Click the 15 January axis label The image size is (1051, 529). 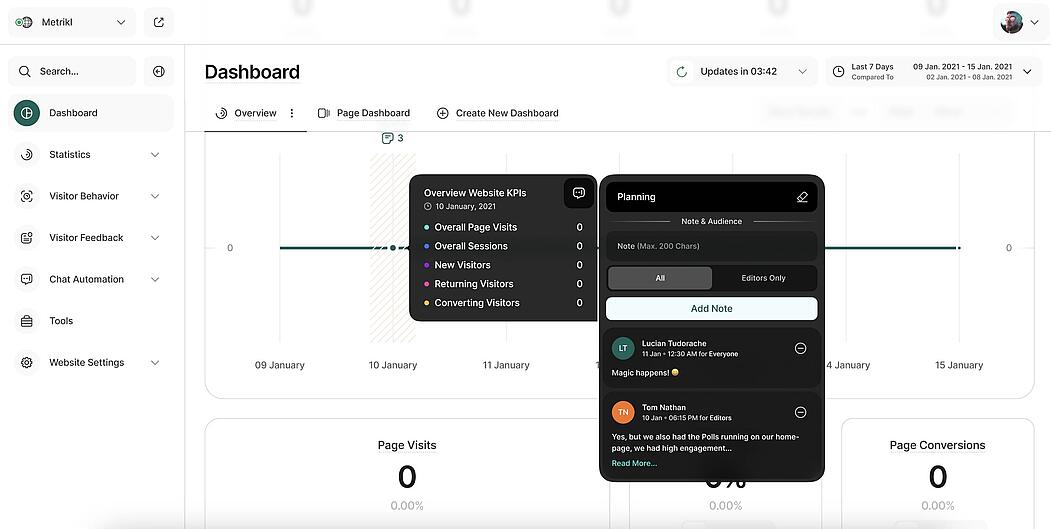(x=959, y=365)
